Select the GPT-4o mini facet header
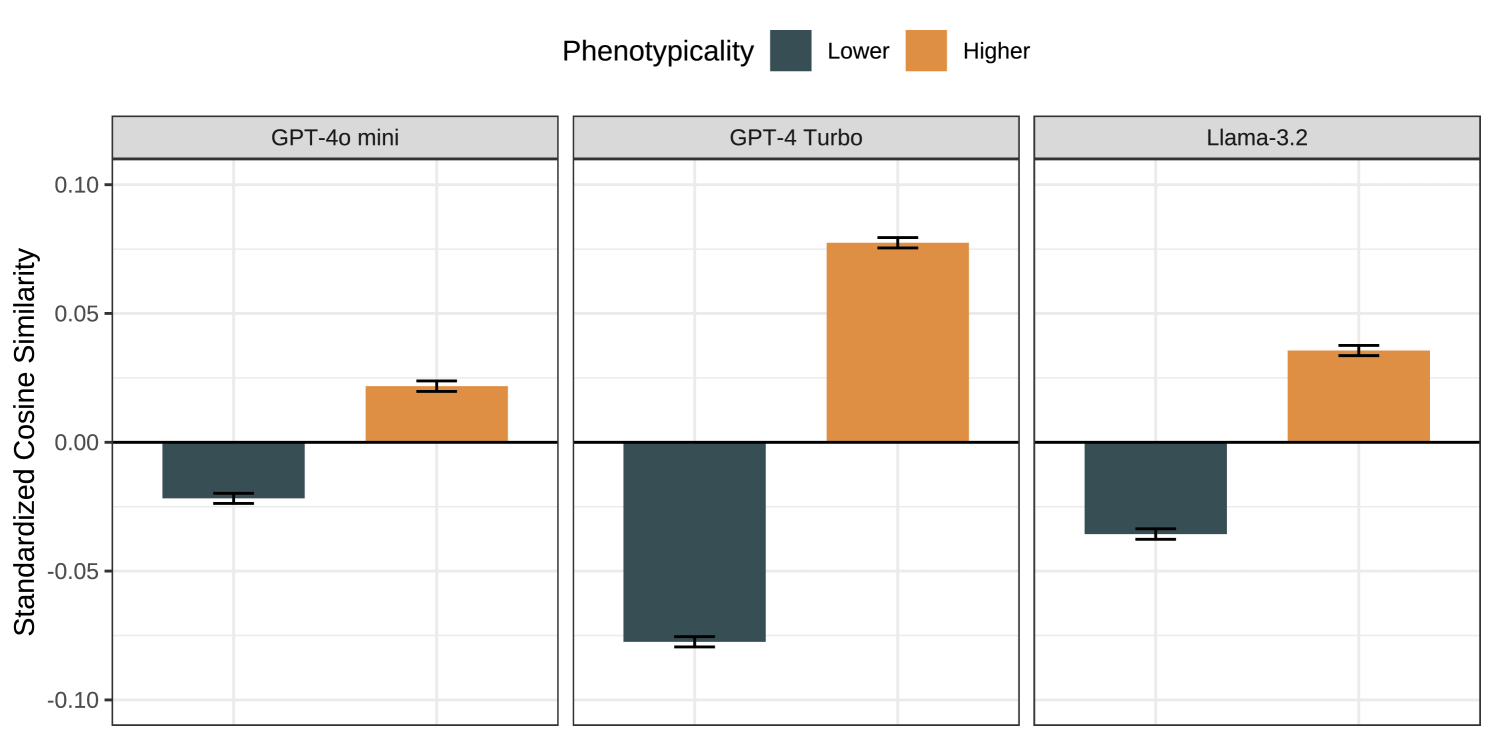 pos(335,138)
